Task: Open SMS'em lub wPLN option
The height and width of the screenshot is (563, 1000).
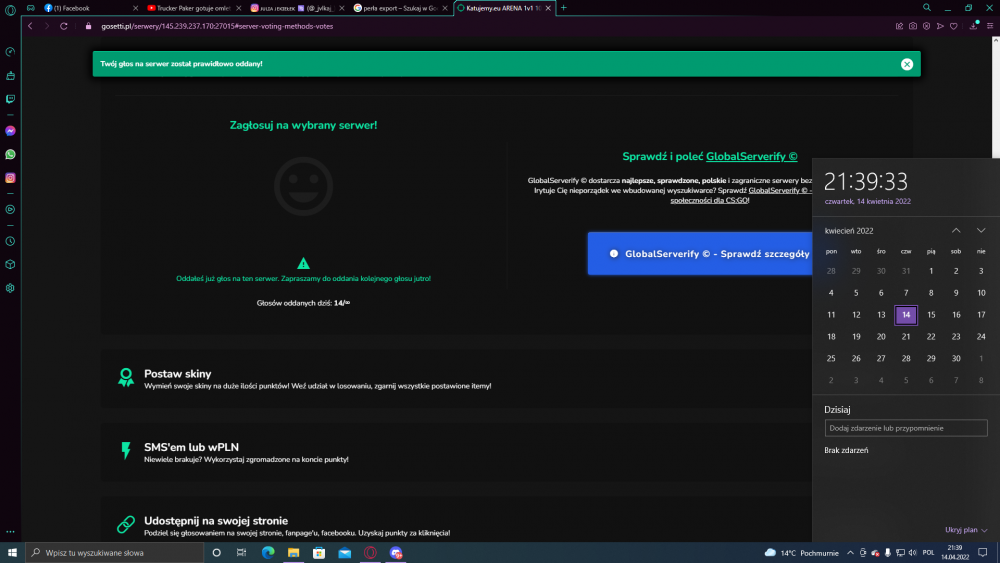Action: click(456, 452)
